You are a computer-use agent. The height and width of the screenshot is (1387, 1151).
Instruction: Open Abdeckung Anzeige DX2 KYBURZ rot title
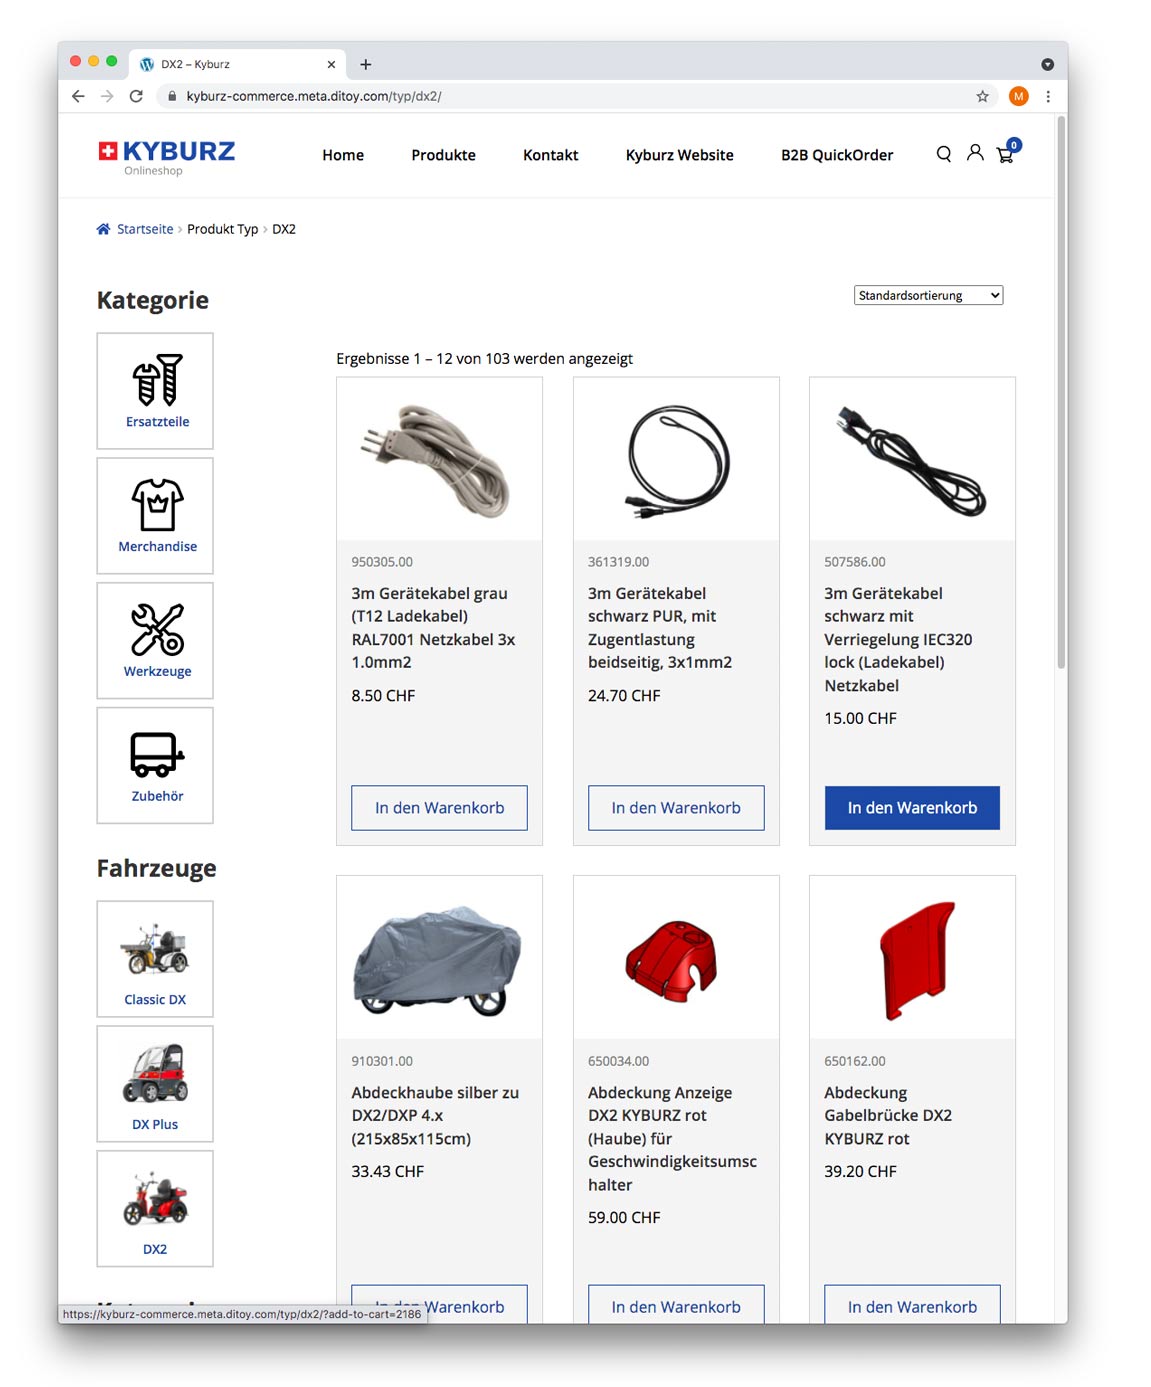672,1139
